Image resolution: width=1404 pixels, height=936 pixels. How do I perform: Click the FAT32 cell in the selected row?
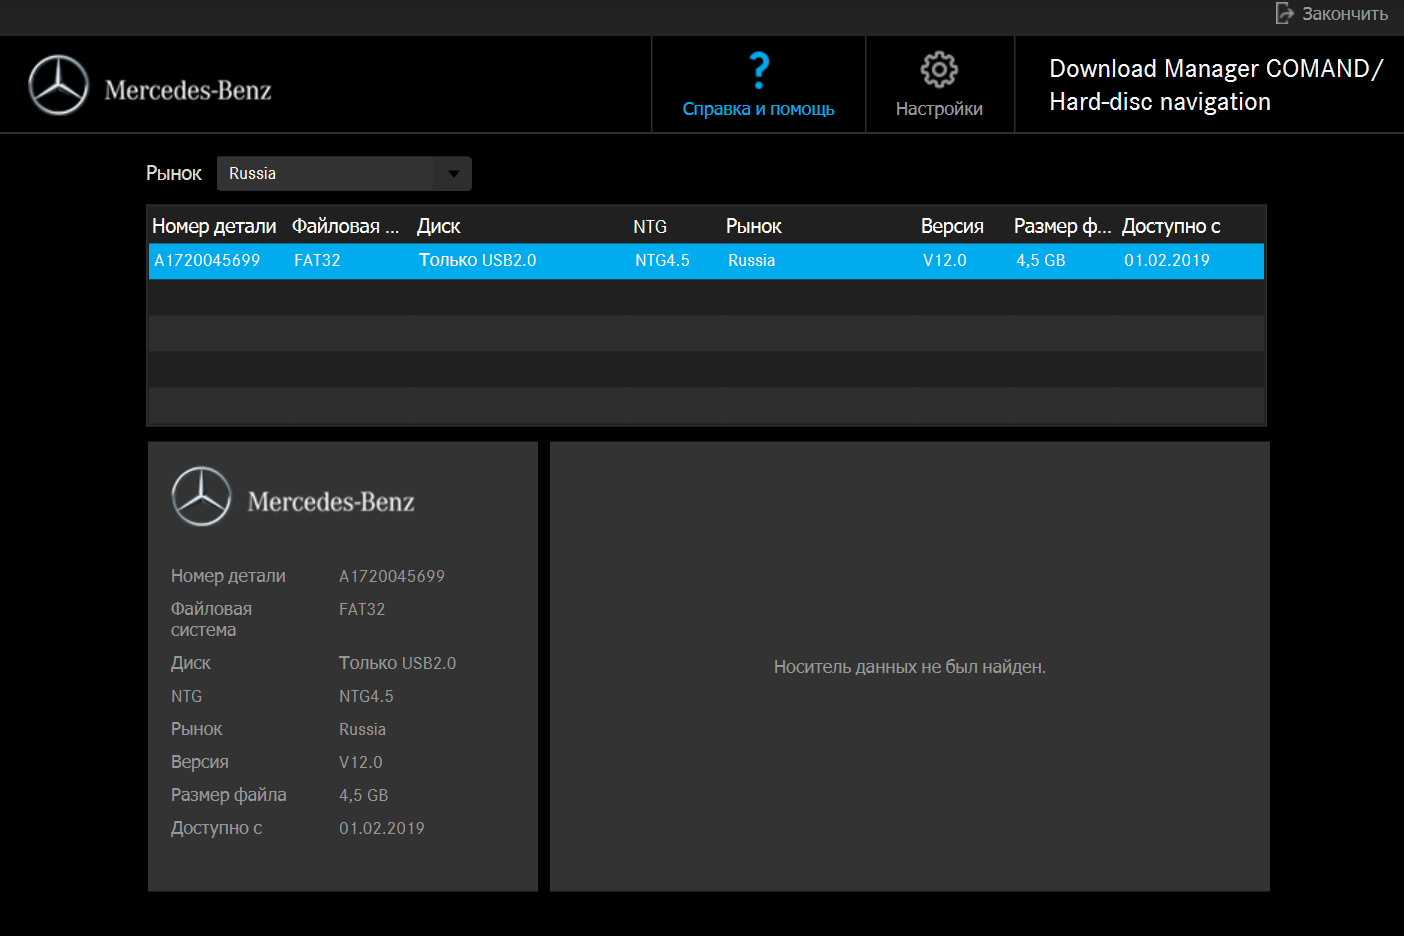coord(317,260)
